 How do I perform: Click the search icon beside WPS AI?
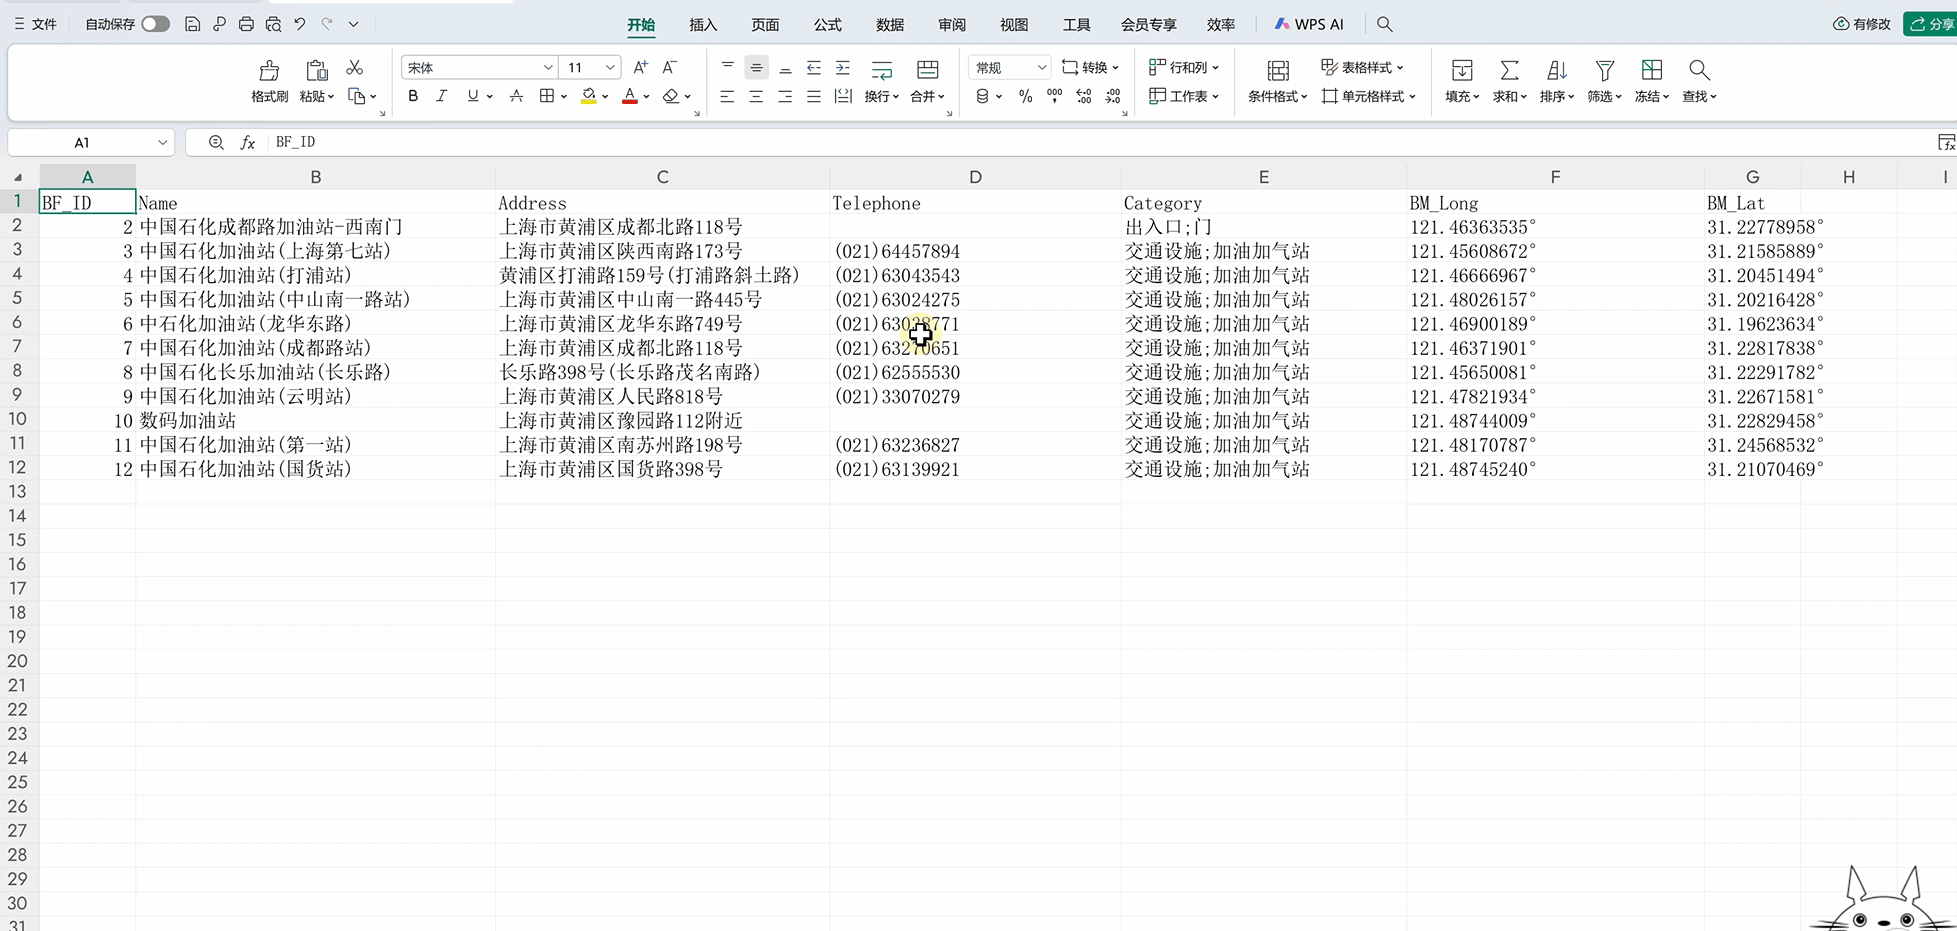[x=1385, y=24]
